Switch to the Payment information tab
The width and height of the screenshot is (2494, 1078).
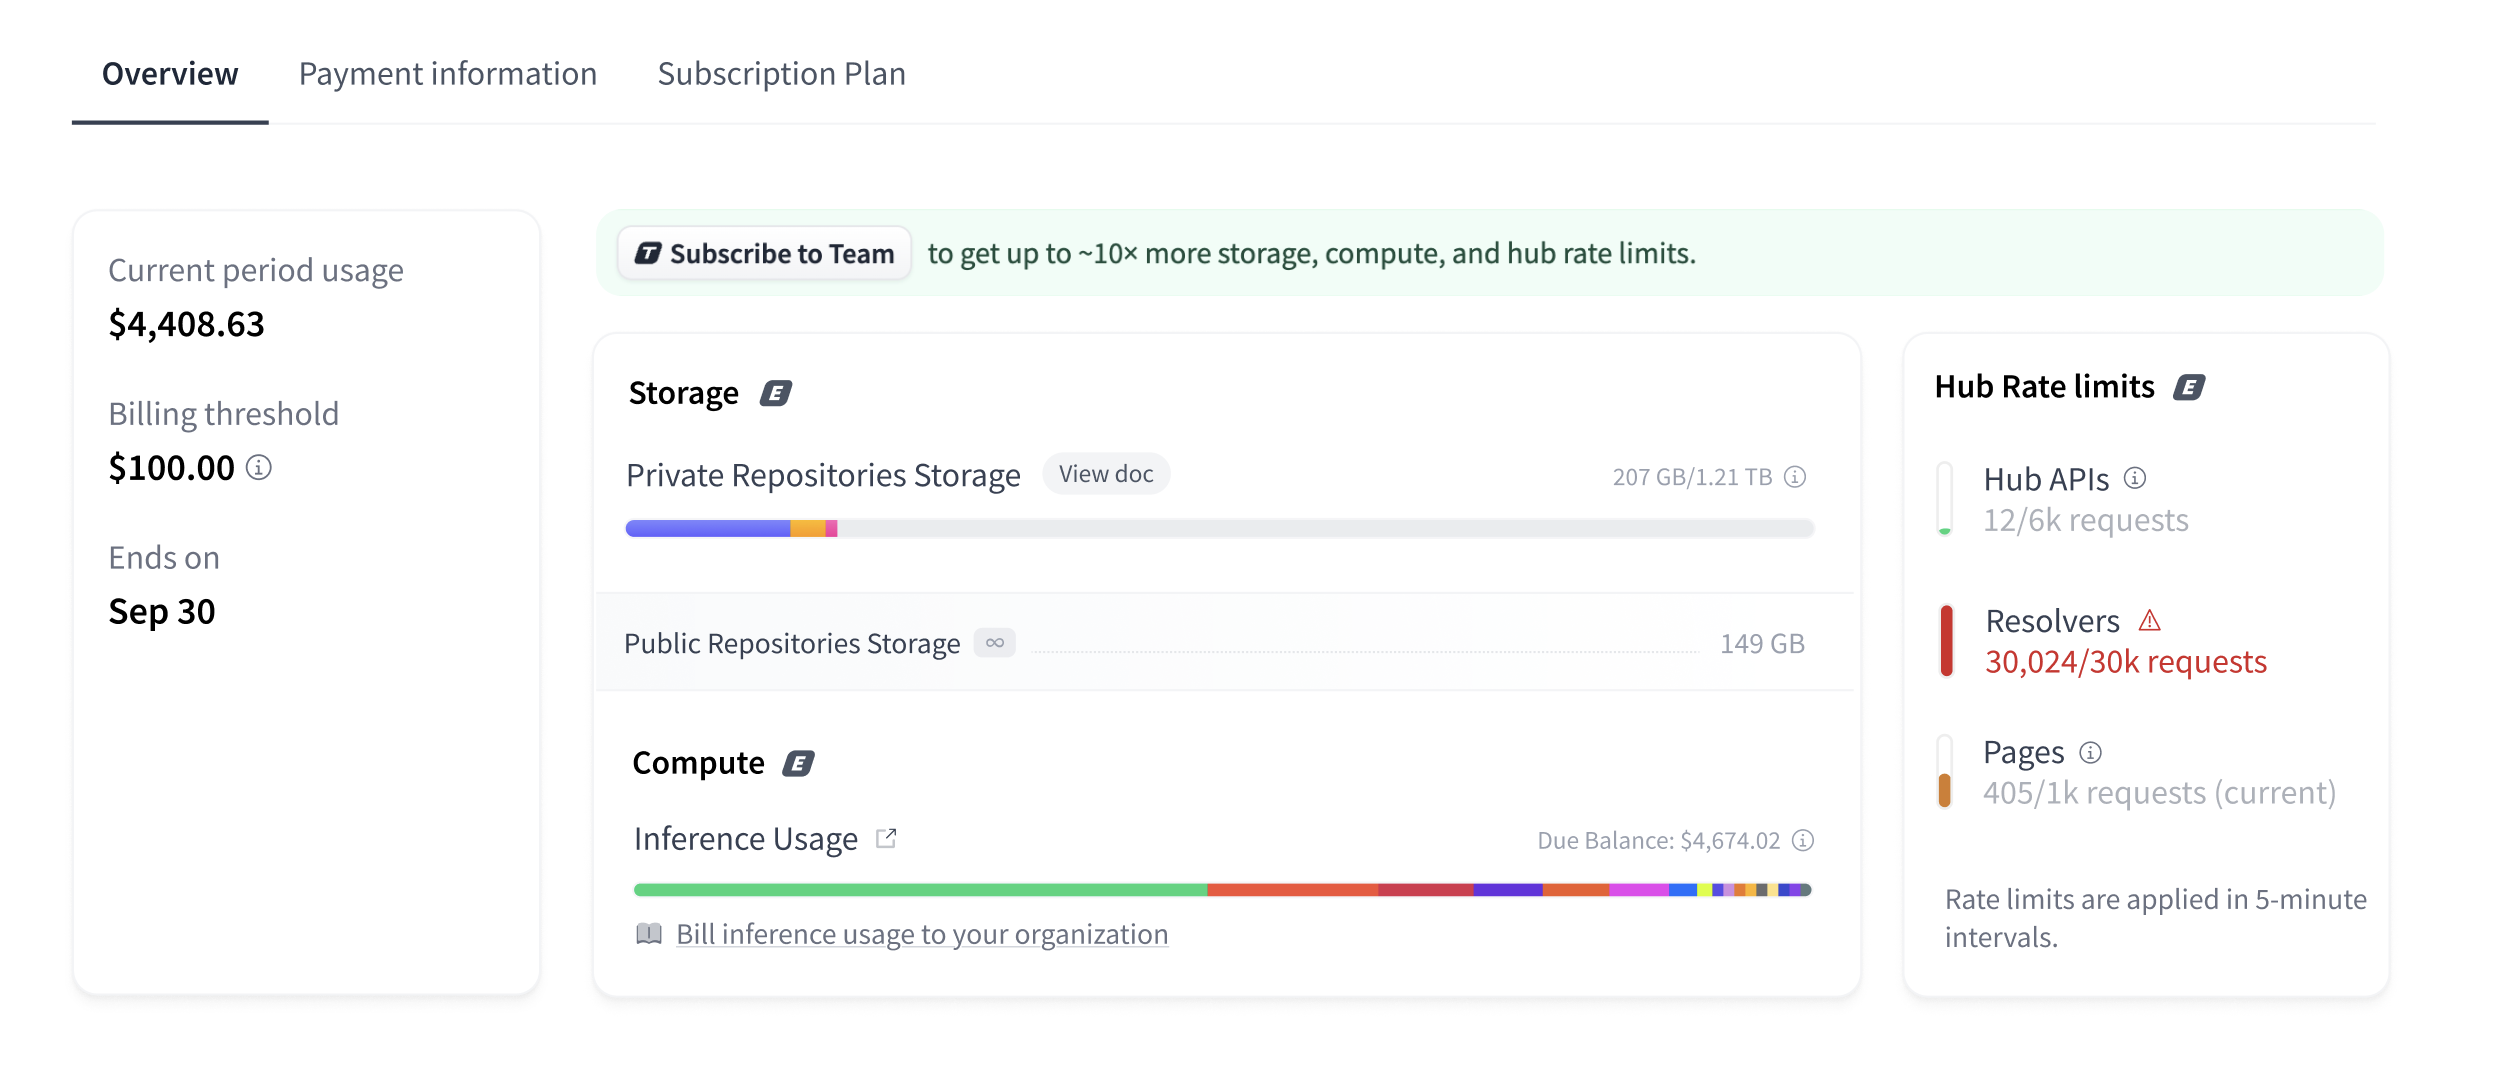pyautogui.click(x=447, y=74)
